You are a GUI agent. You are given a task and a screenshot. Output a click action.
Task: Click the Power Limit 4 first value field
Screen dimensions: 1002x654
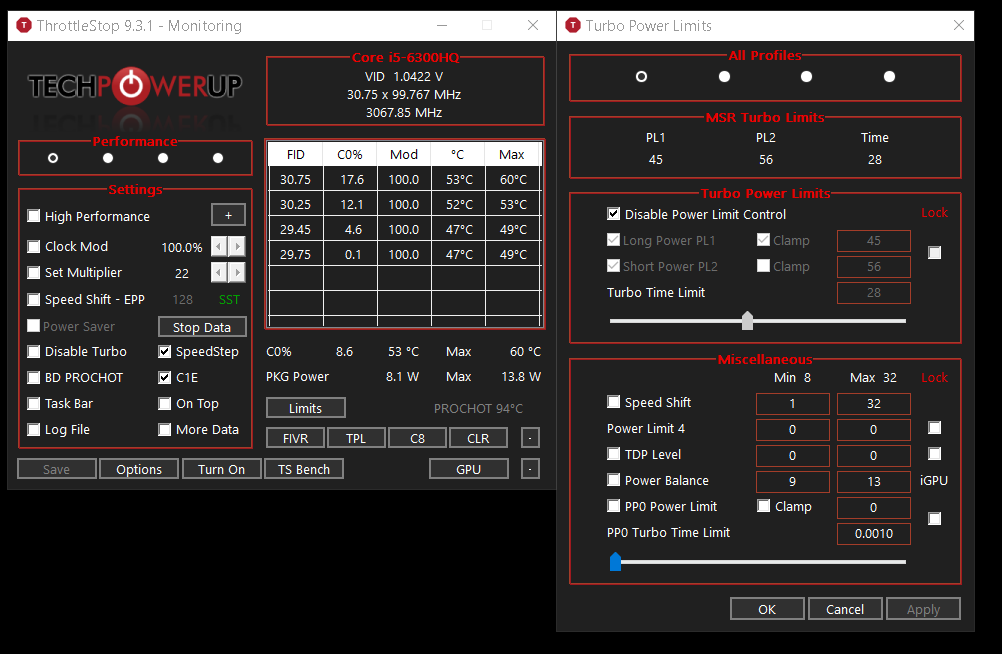[792, 430]
